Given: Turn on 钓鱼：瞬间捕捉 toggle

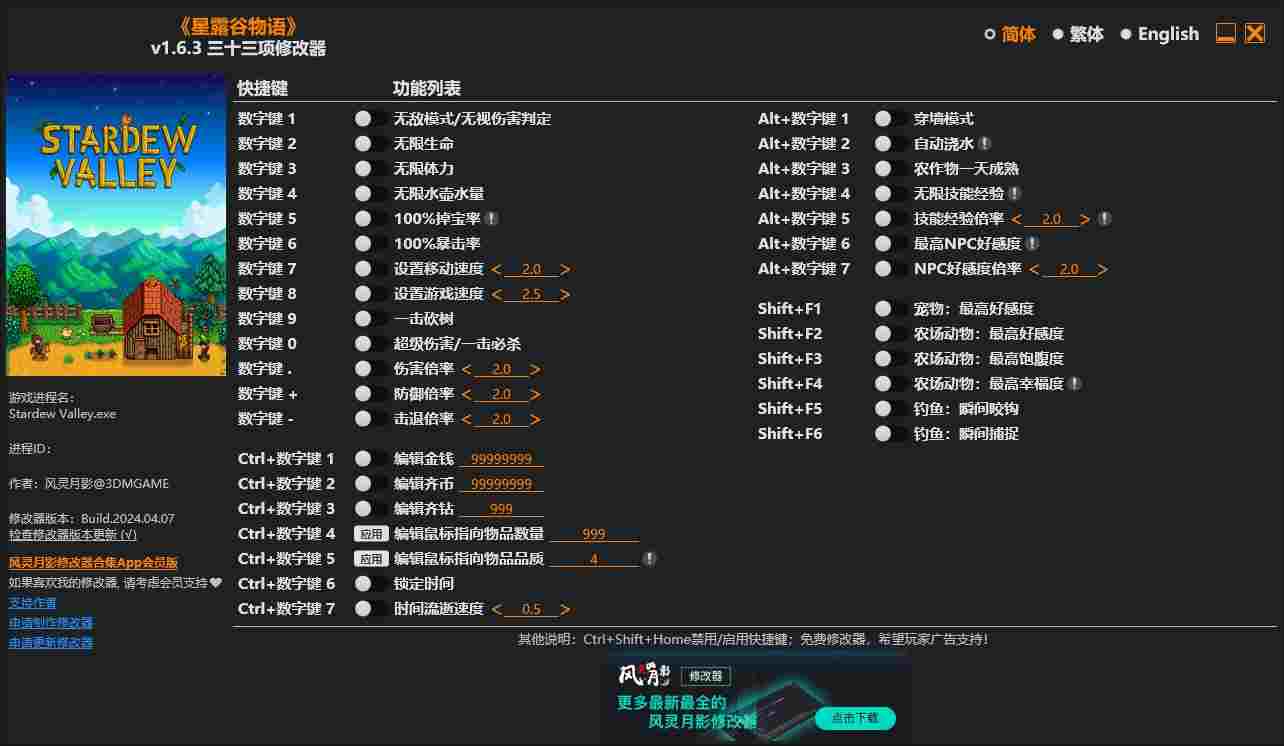Looking at the screenshot, I should pos(891,433).
